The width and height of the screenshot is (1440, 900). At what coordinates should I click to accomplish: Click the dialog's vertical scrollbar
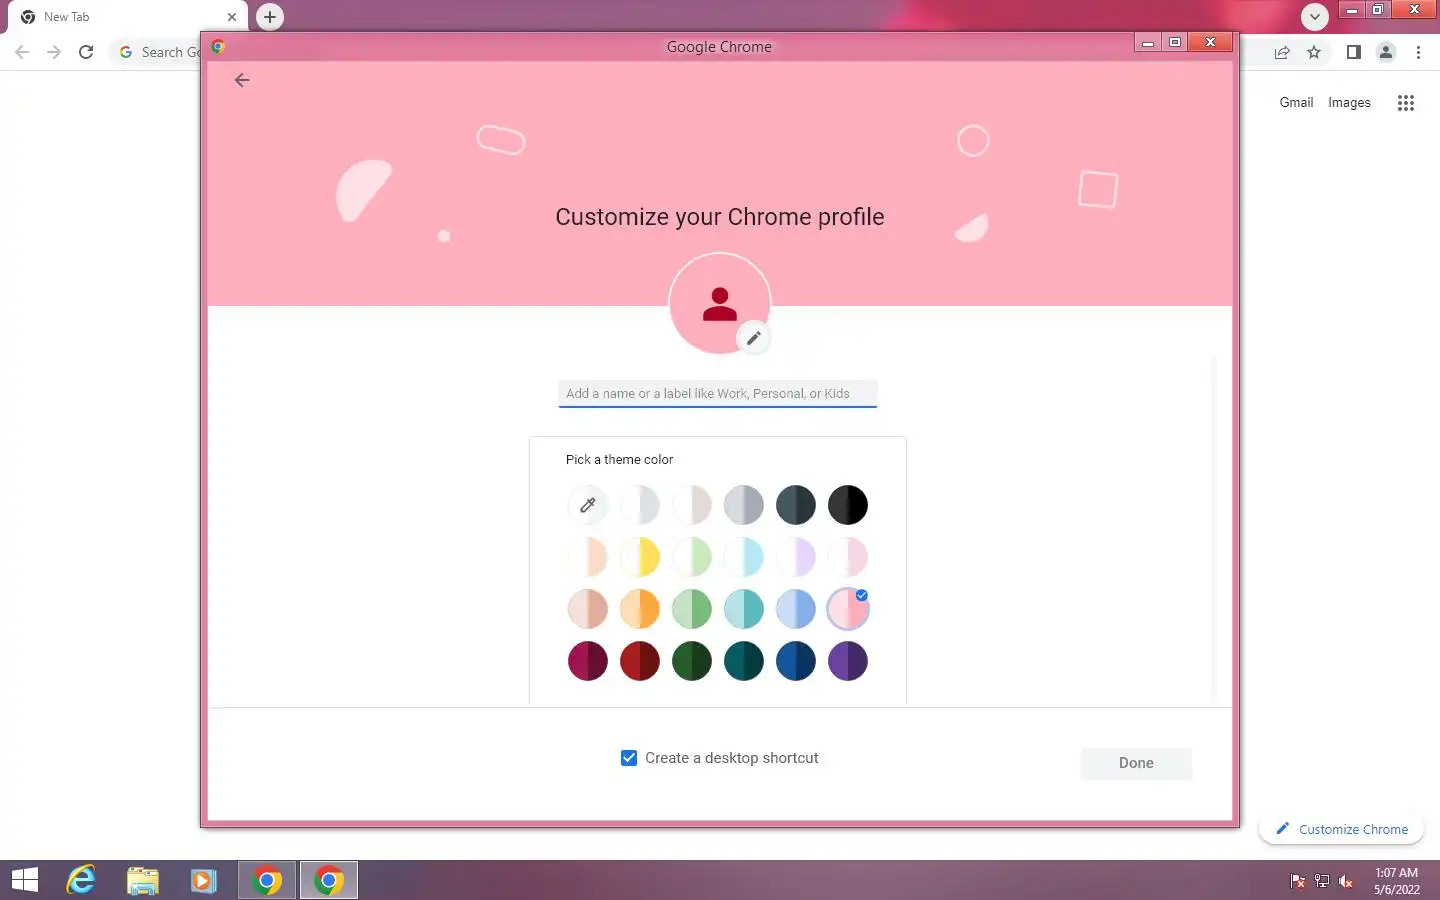[x=1215, y=528]
